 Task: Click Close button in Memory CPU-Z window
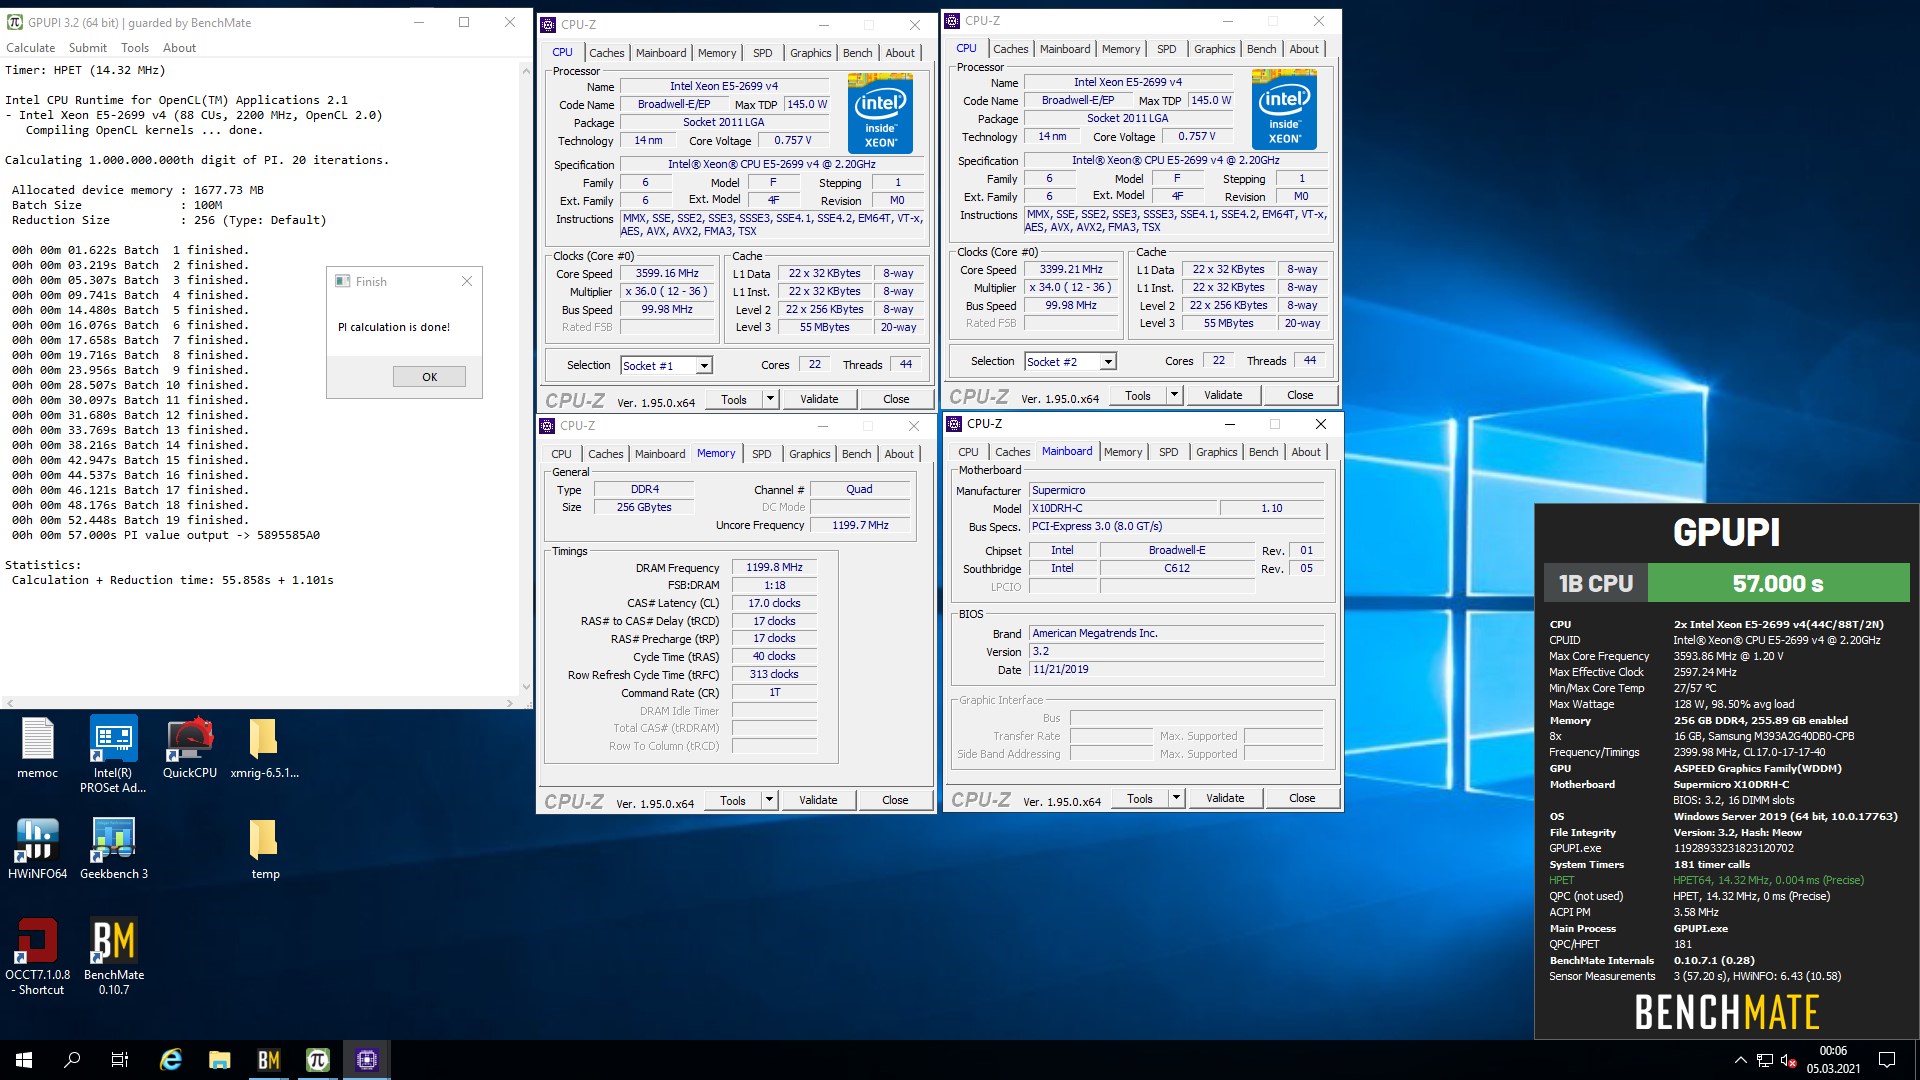click(895, 800)
